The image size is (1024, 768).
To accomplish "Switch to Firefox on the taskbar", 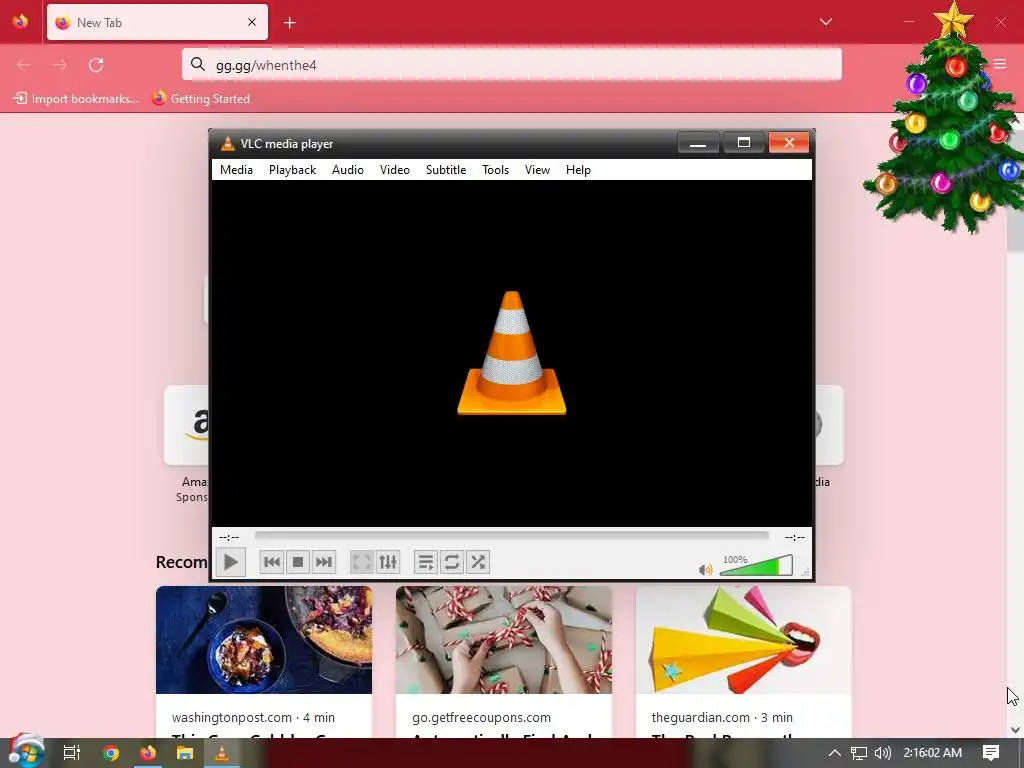I will click(148, 753).
